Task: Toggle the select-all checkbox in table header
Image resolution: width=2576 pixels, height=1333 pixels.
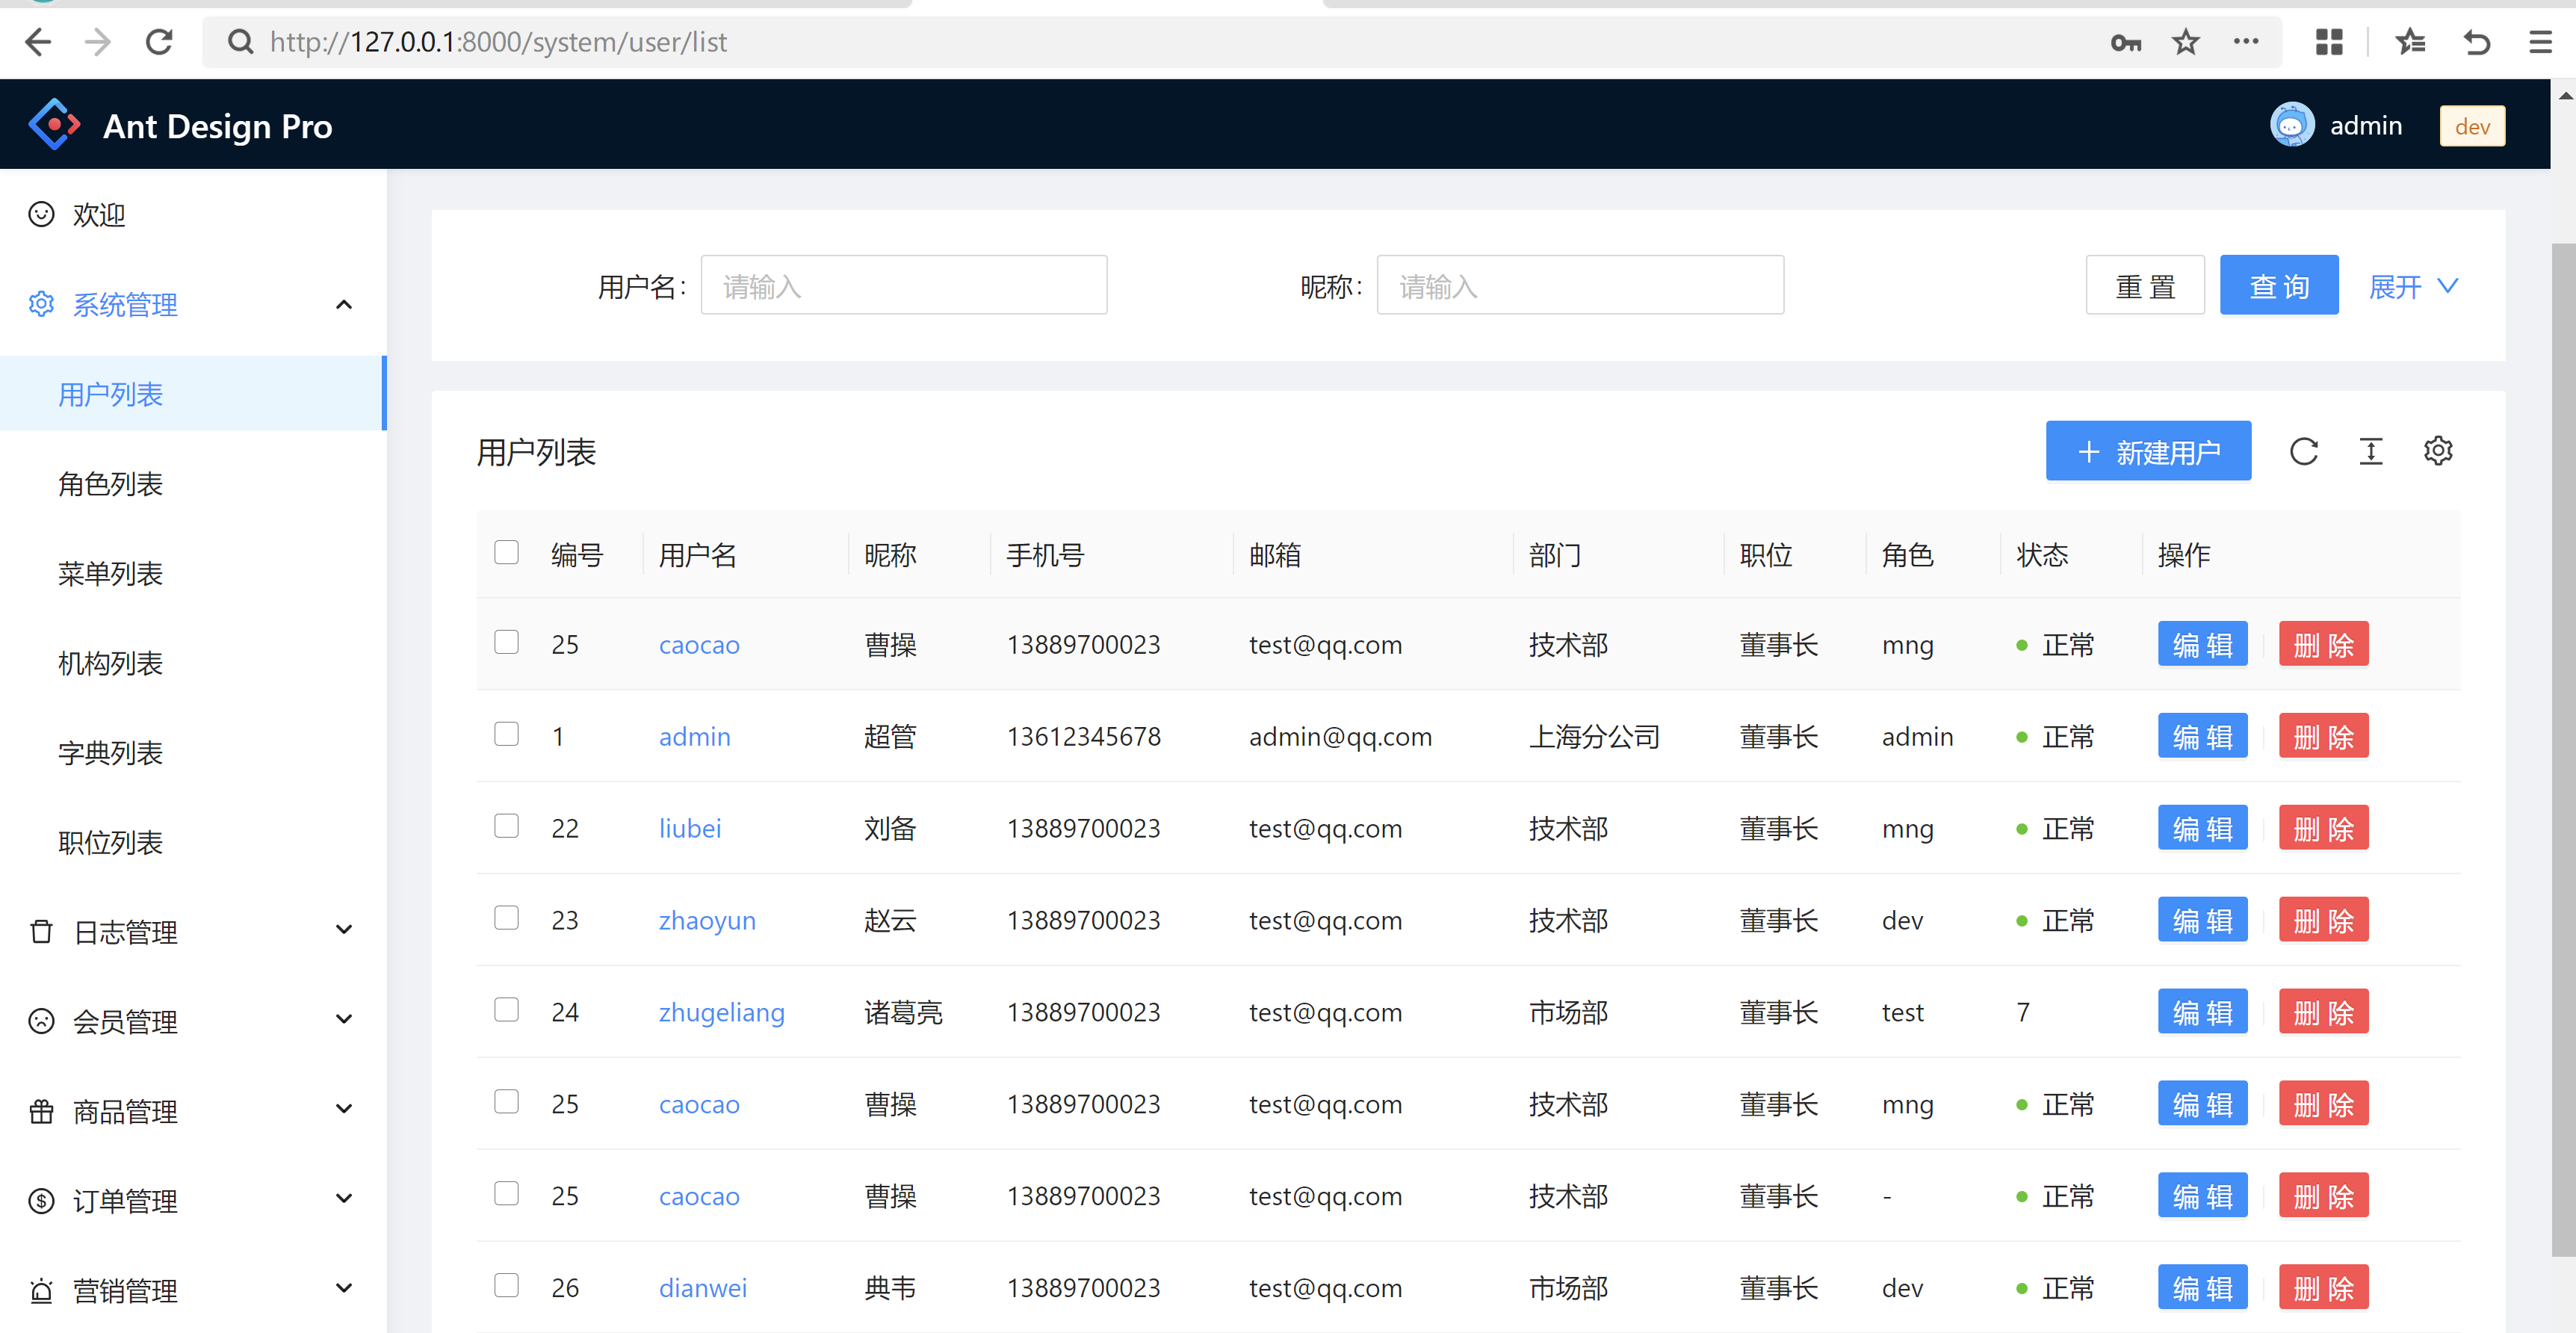Action: [x=506, y=552]
